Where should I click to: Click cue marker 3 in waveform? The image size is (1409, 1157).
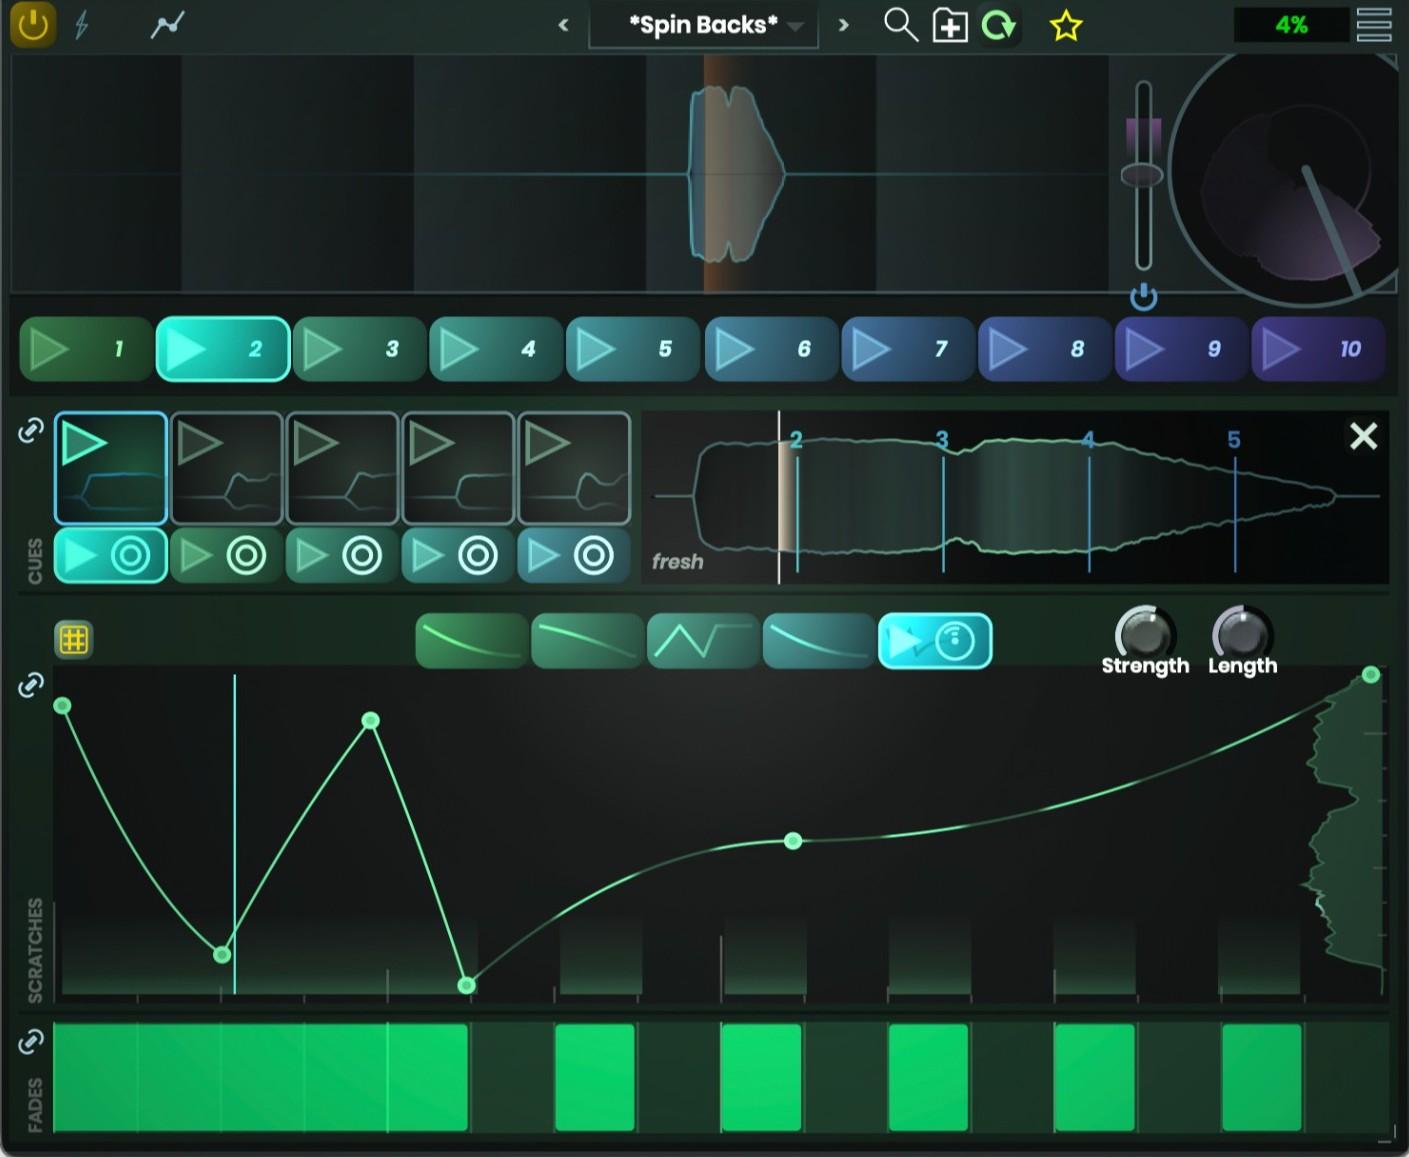[942, 440]
